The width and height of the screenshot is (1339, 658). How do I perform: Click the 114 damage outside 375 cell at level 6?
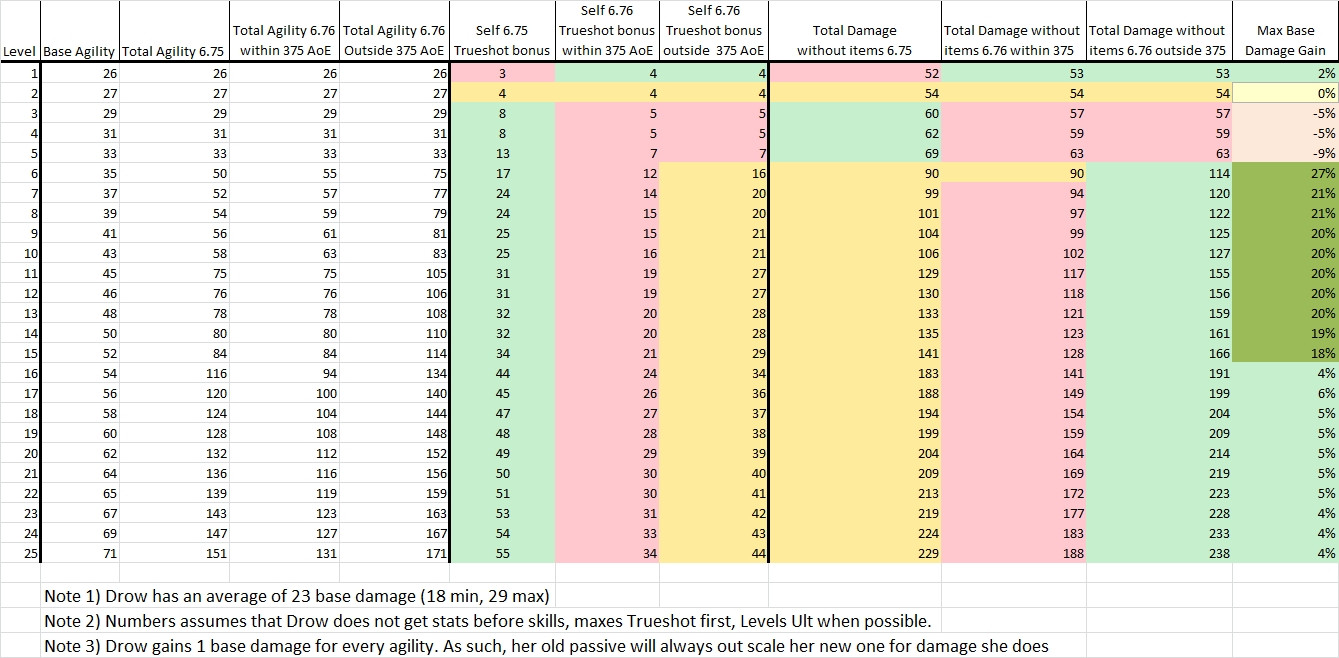[x=1159, y=173]
